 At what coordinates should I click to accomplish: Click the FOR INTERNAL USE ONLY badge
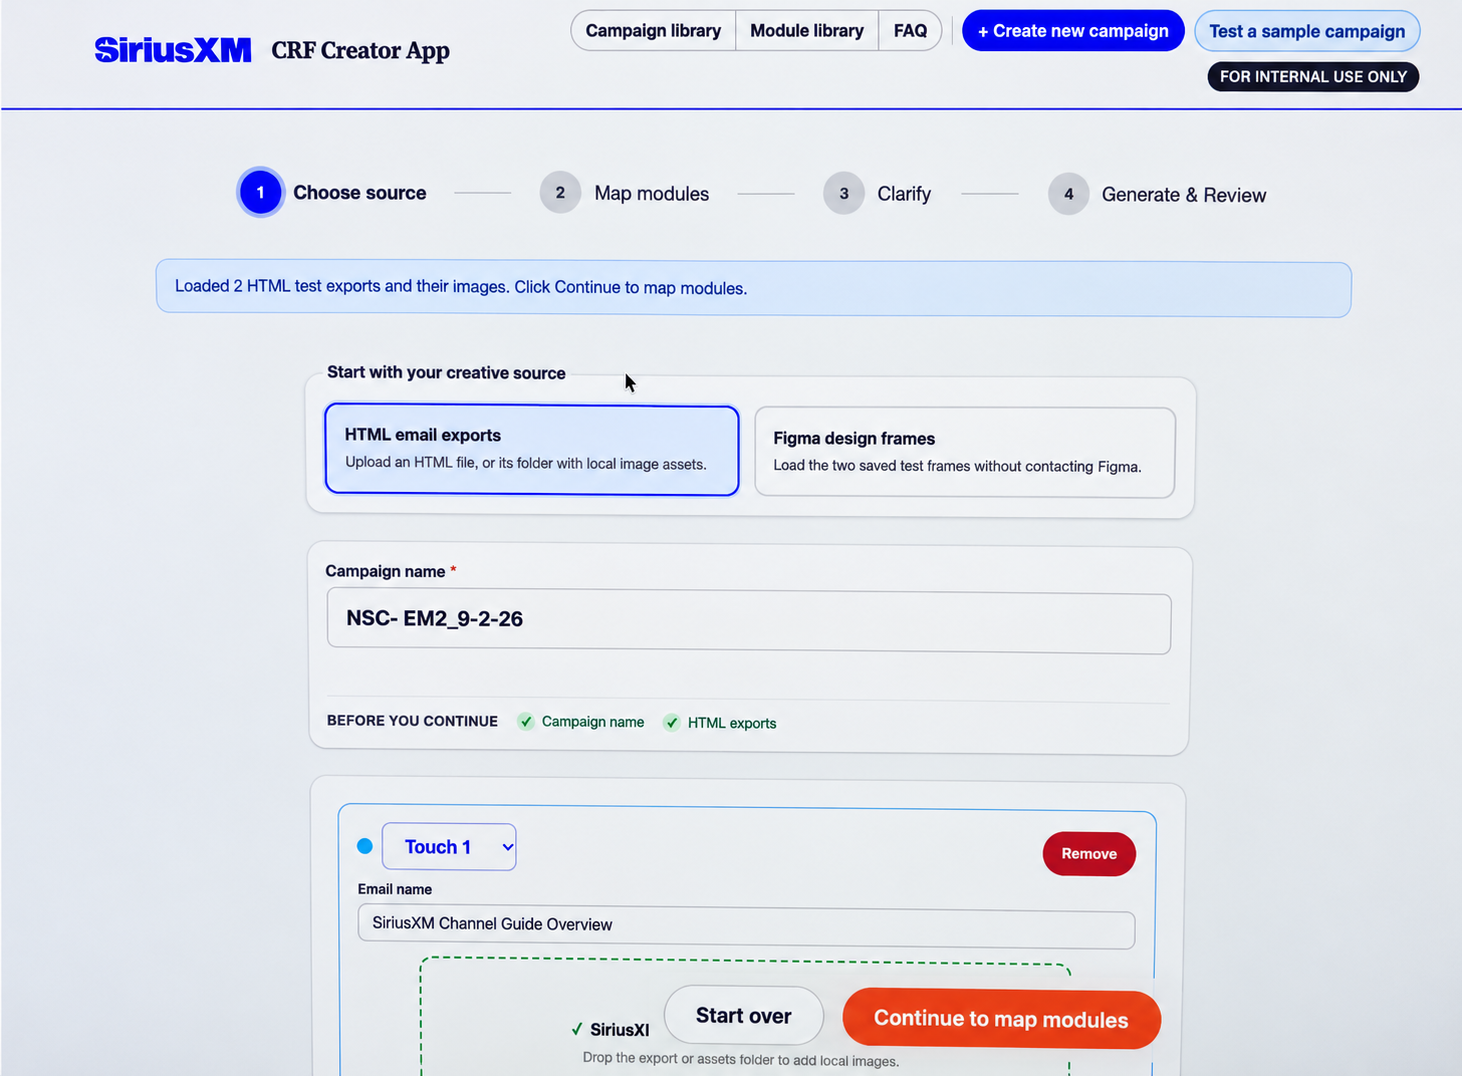pos(1313,77)
